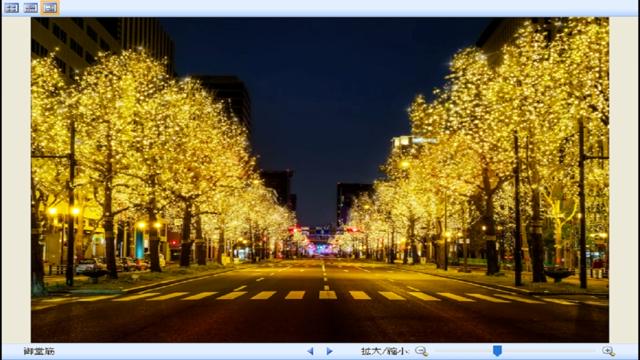Click the zoom out magnifier icon

[x=421, y=351]
